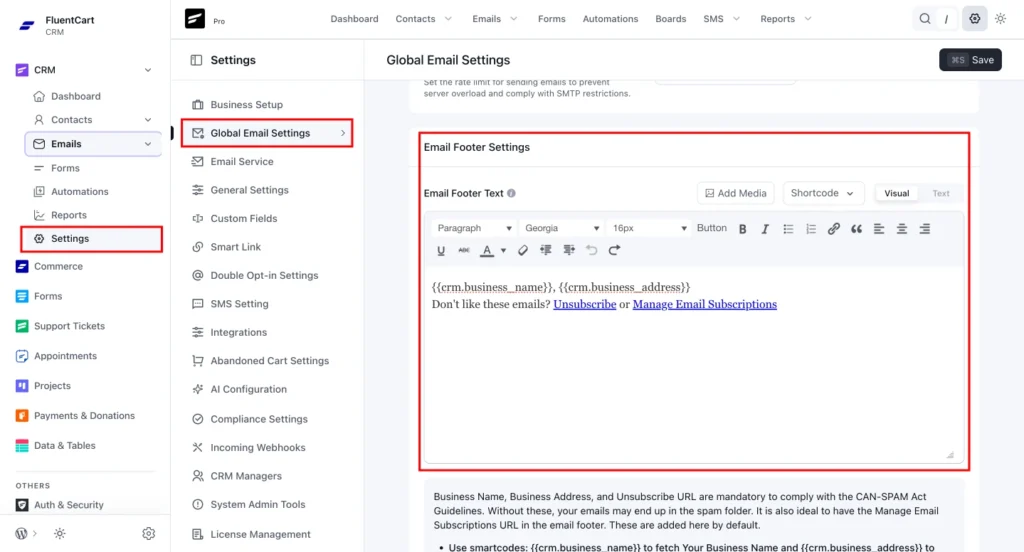Apply strikethrough formatting
Viewport: 1024px width, 552px height.
click(x=464, y=250)
